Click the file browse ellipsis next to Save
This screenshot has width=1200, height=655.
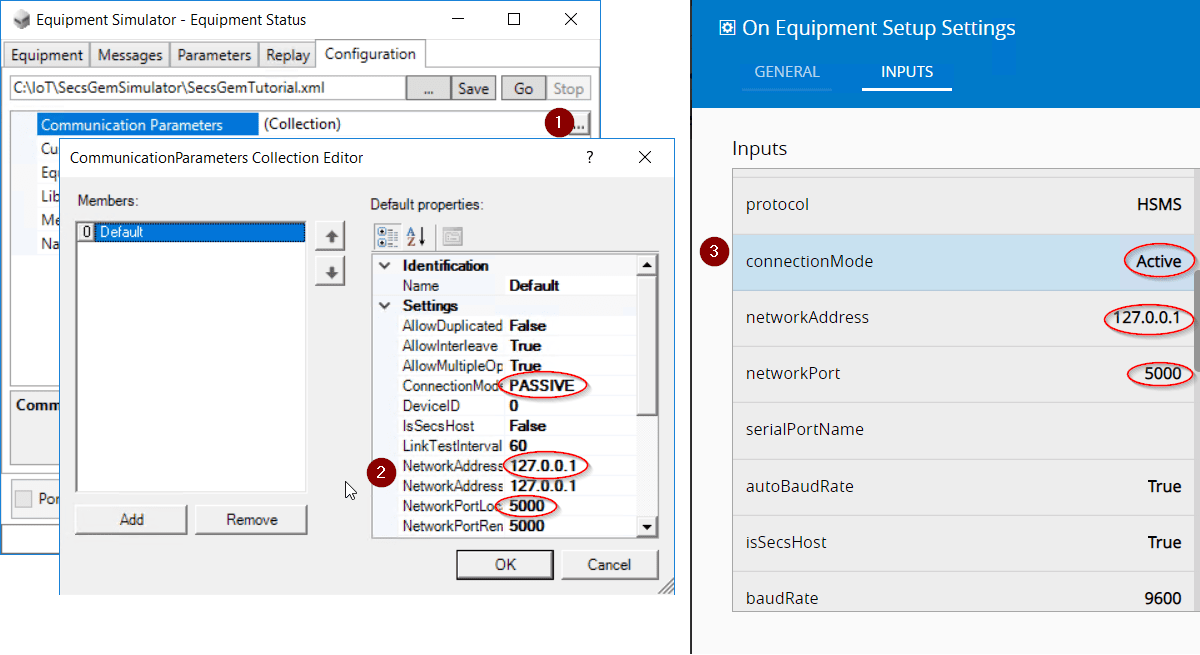point(428,88)
